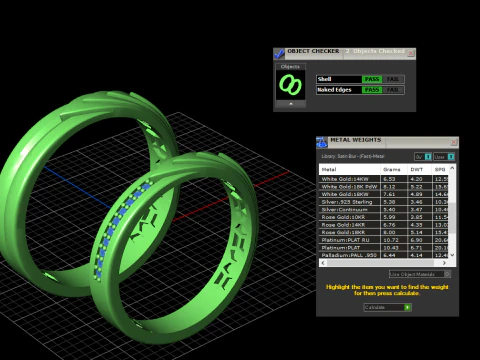Image resolution: width=480 pixels, height=360 pixels.
Task: Click the horizontal scroll left arrow
Action: 323,263
